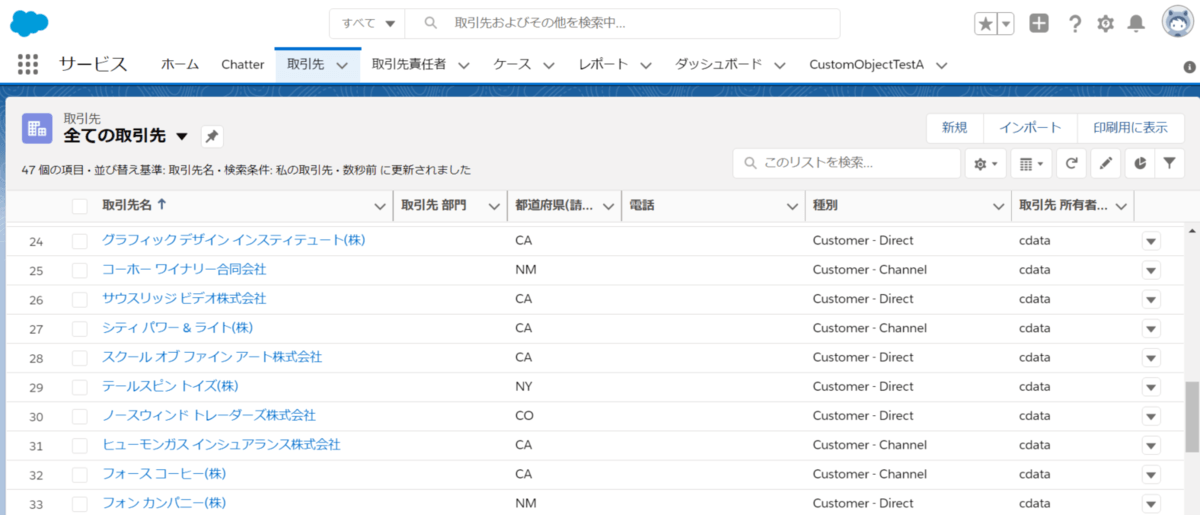The image size is (1200, 515).
Task: Open the ダッシュボード tab
Action: (x=718, y=64)
